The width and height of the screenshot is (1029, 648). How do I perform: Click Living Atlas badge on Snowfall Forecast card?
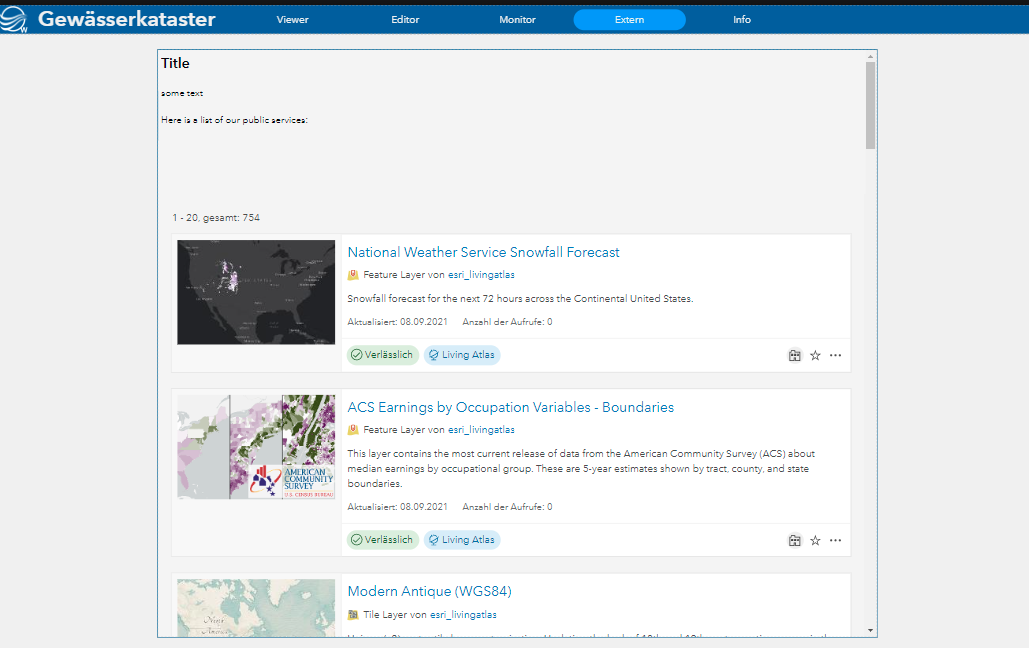[x=462, y=355]
